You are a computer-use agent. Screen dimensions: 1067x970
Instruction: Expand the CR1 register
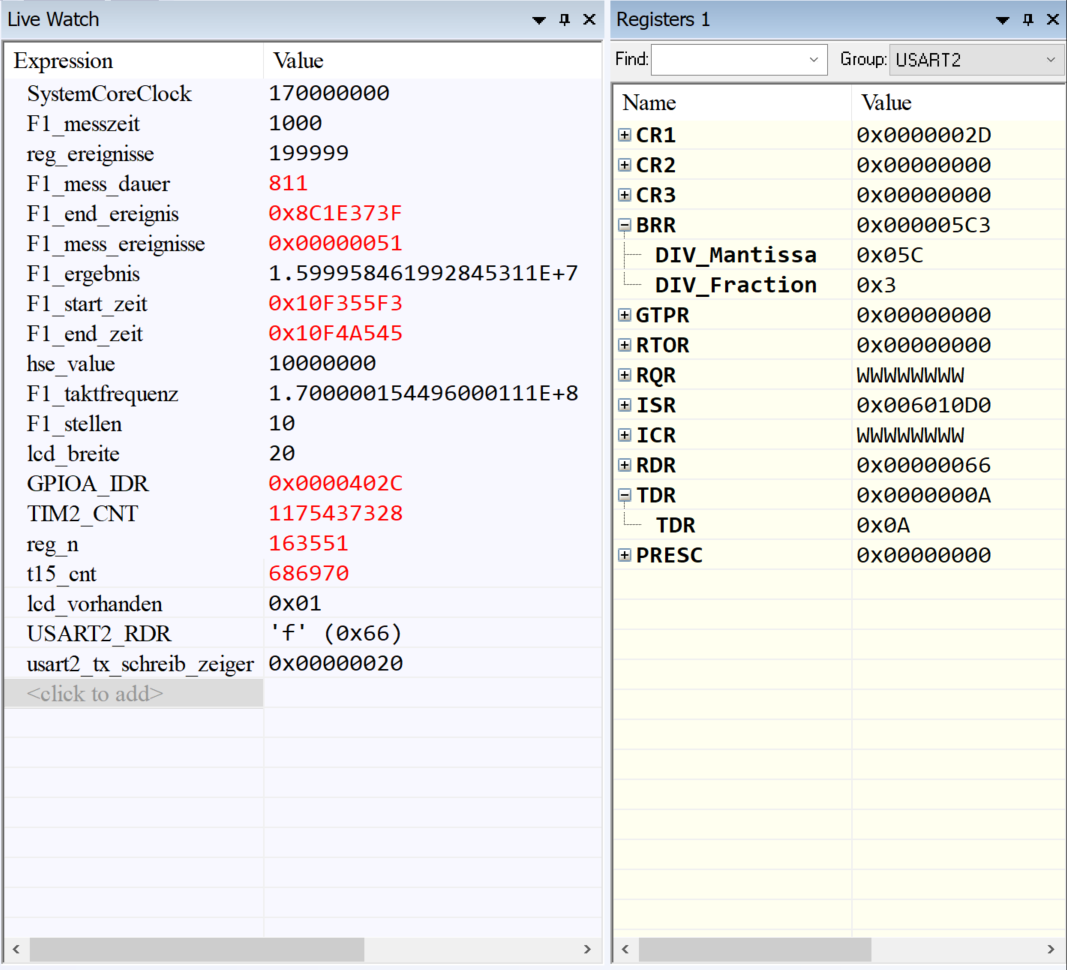(625, 135)
